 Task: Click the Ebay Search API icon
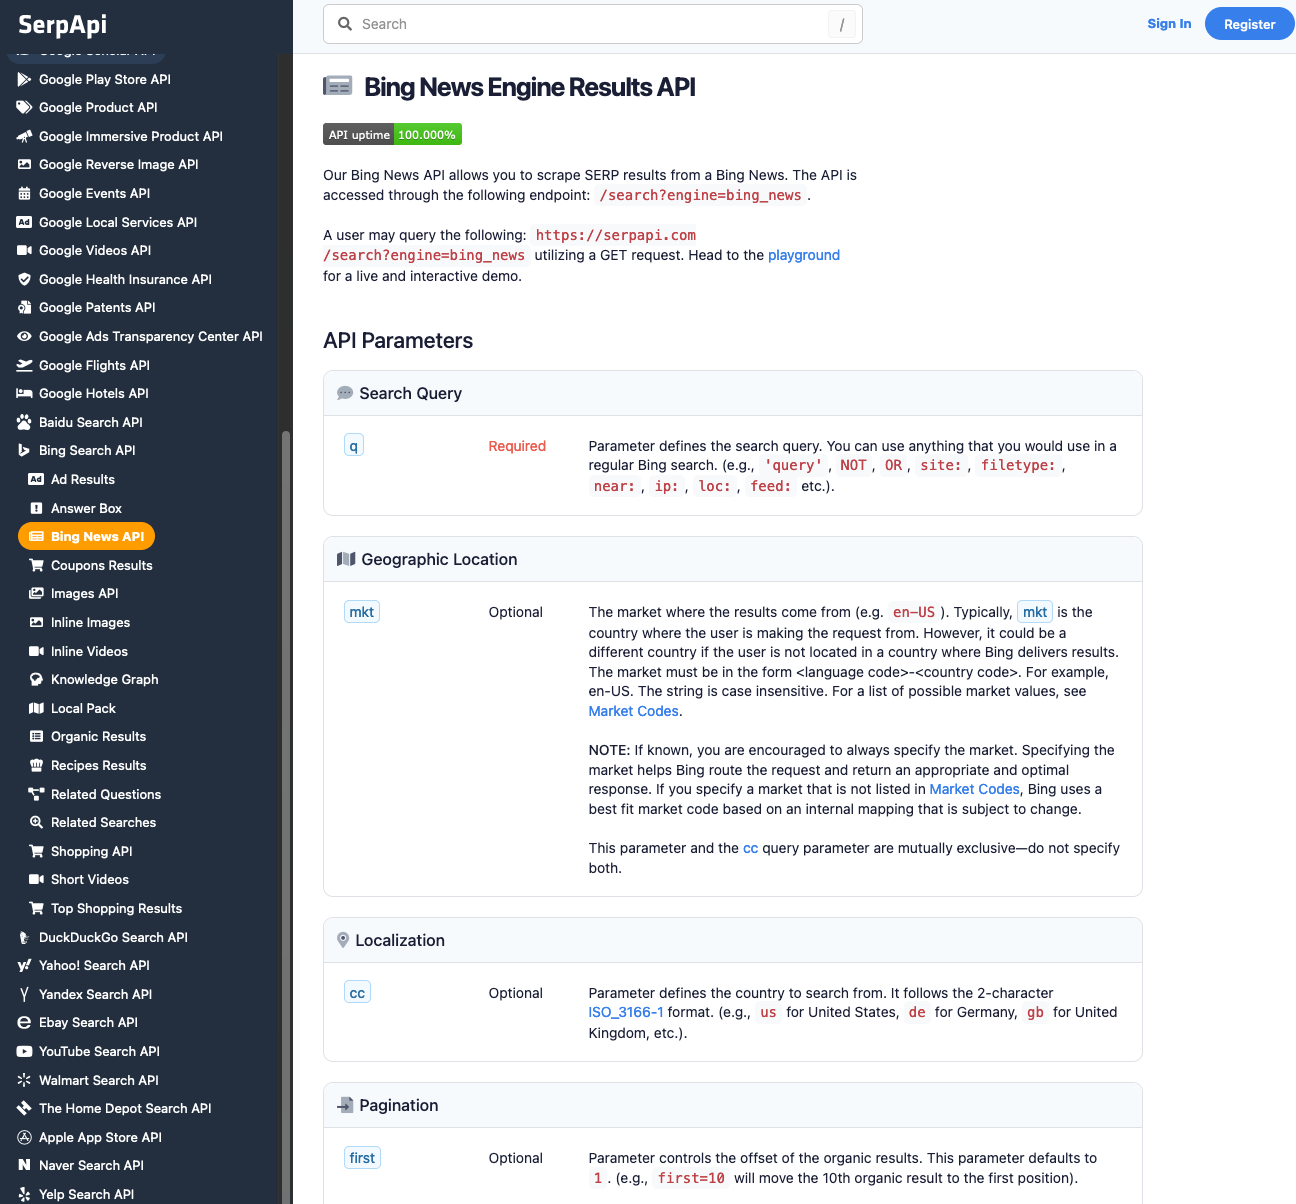[24, 1022]
